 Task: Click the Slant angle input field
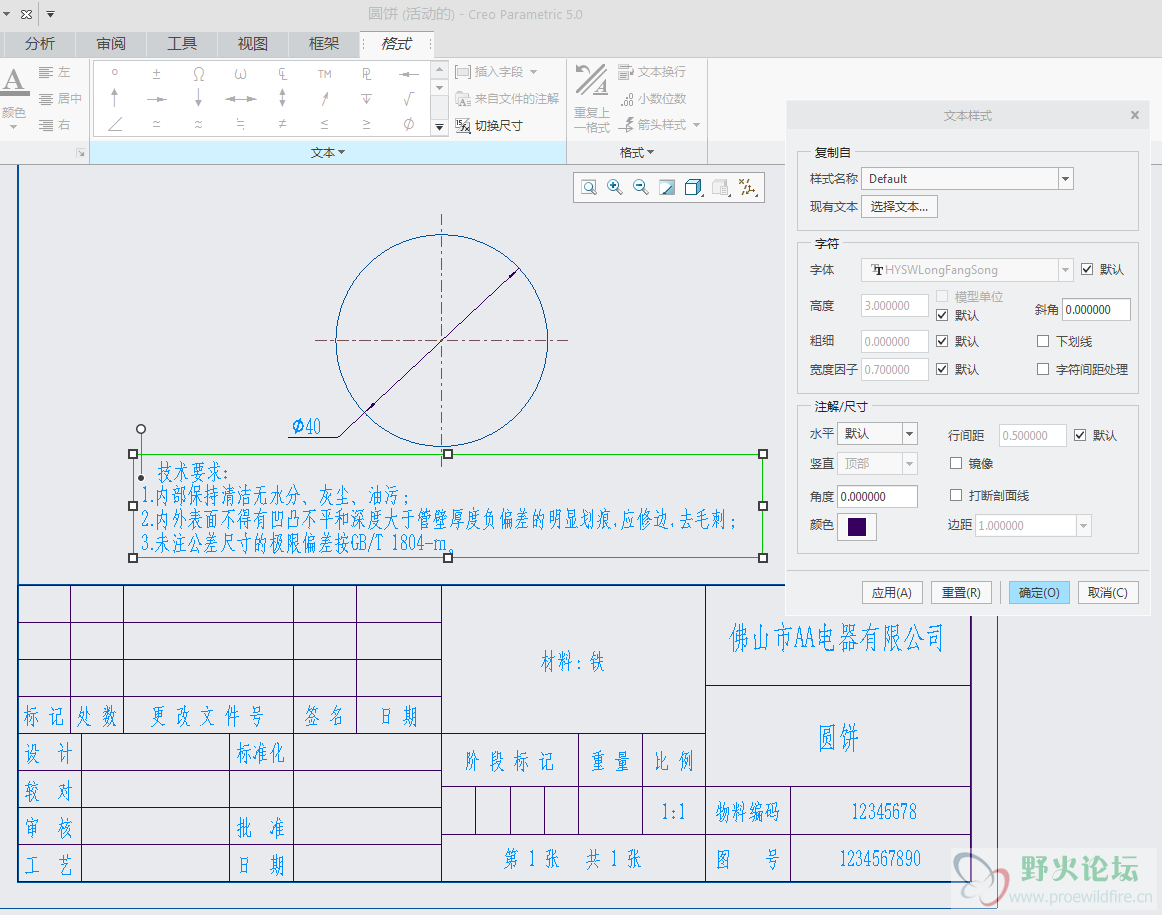[x=1096, y=310]
